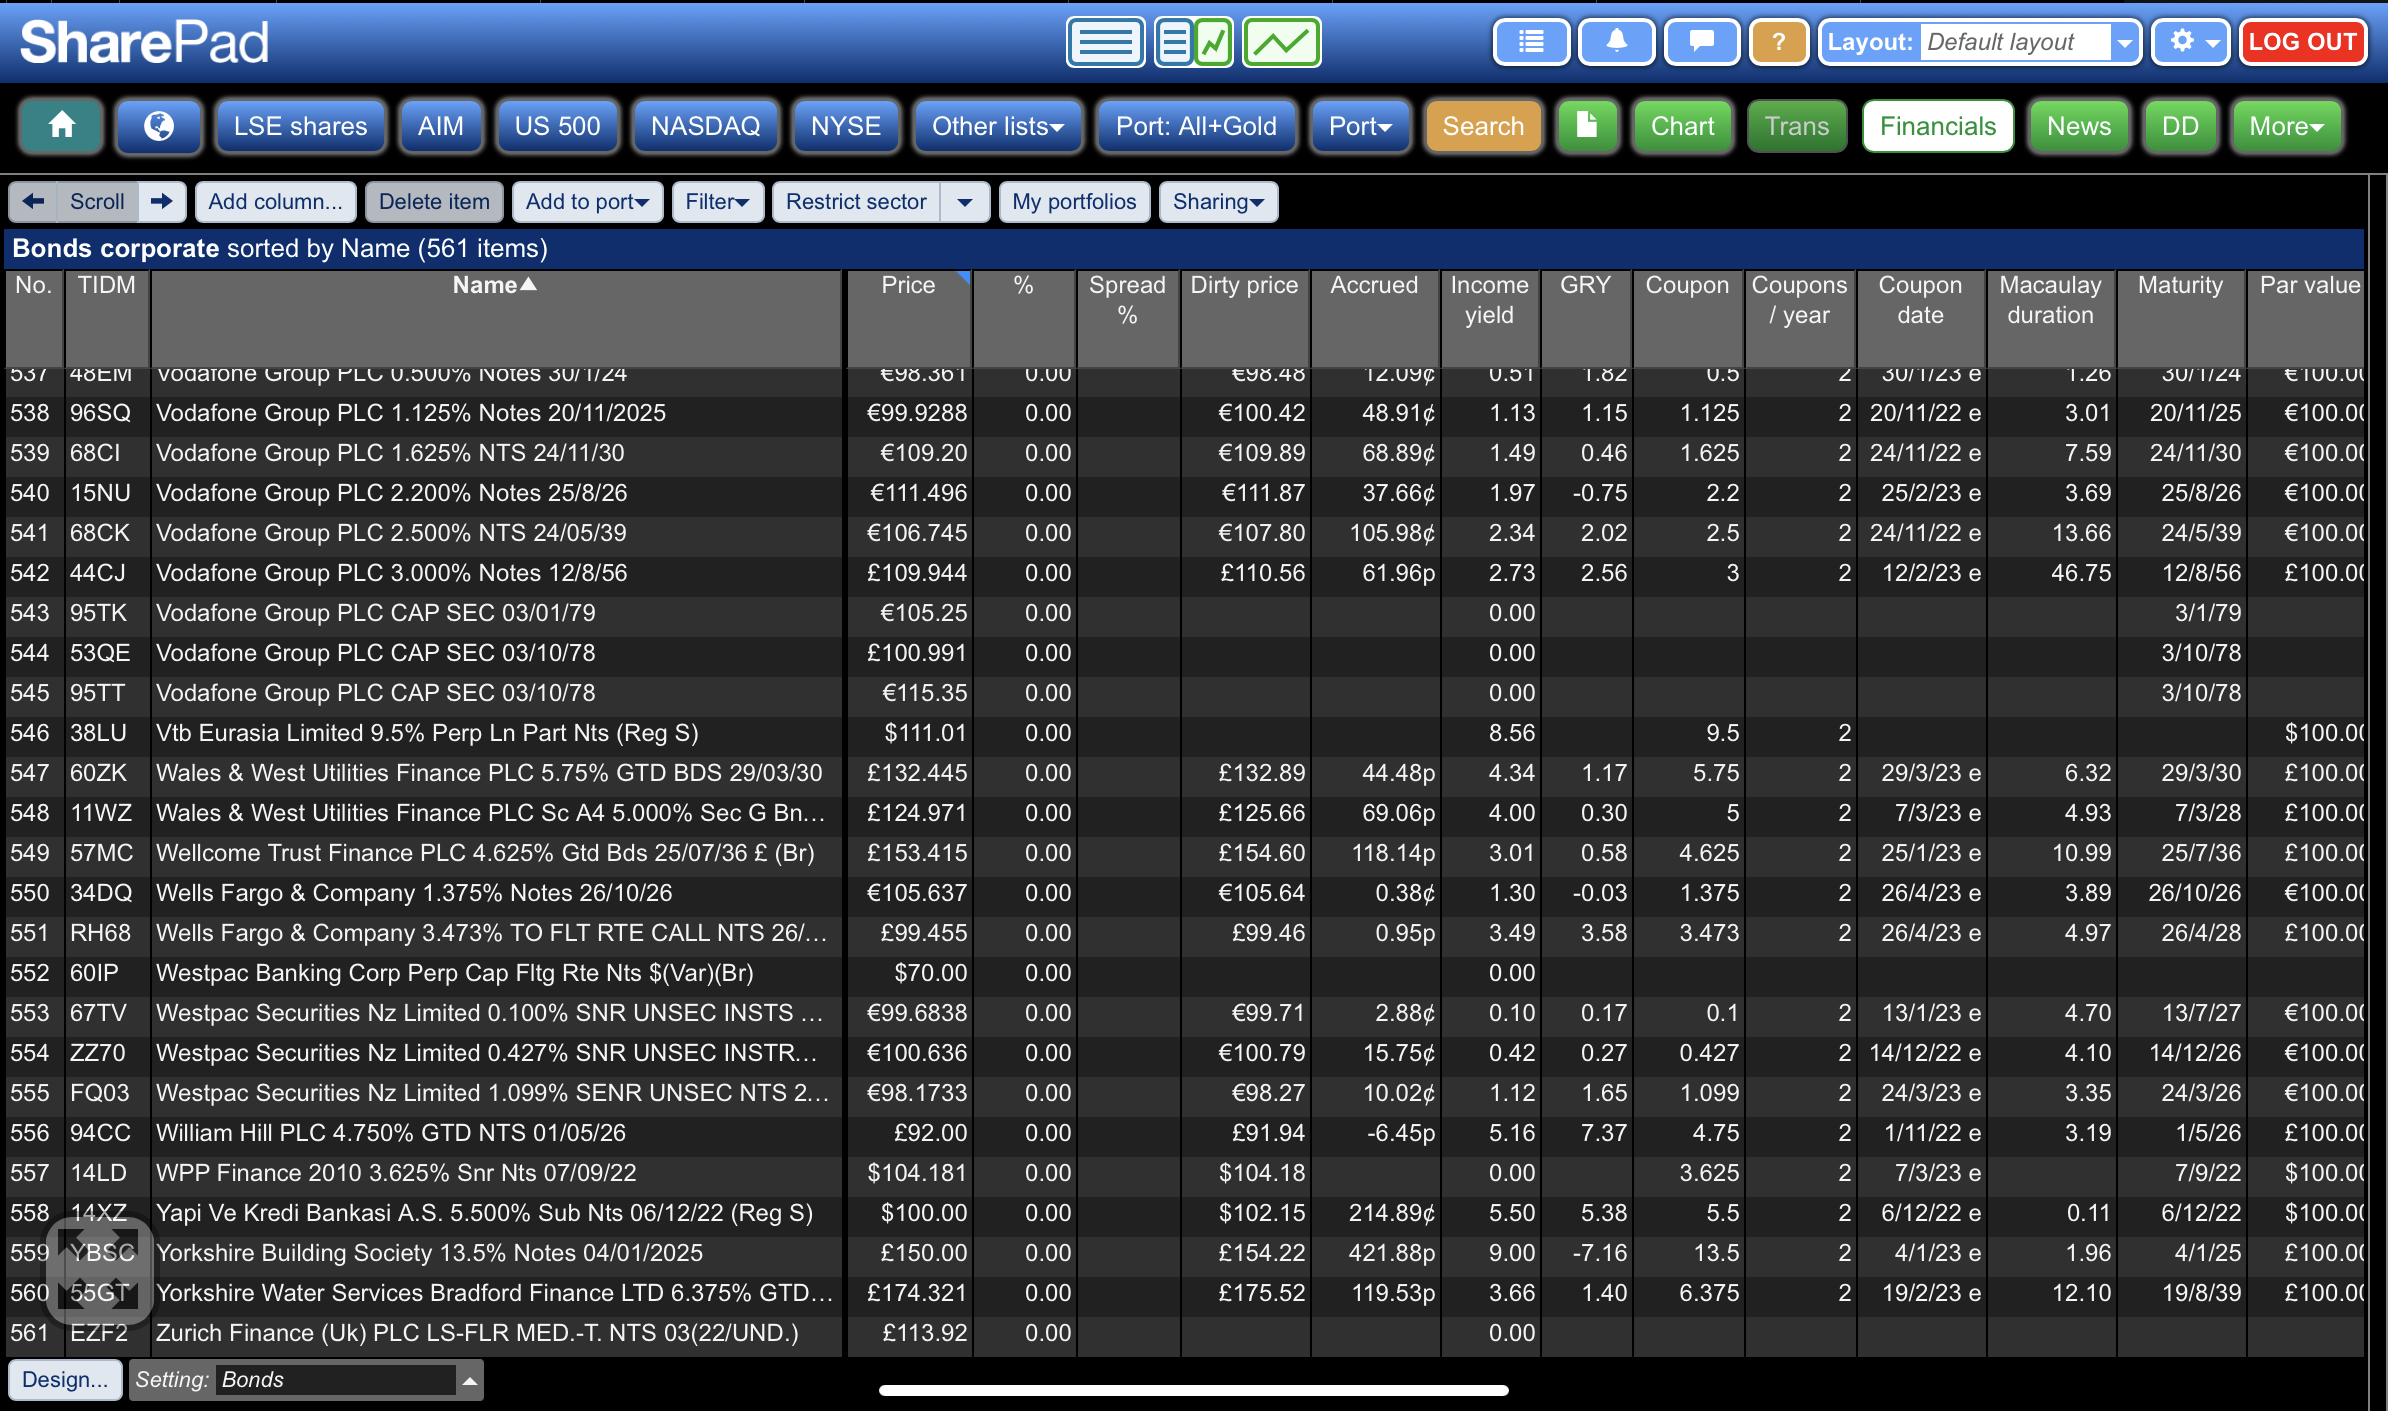
Task: Open the Trans view
Action: click(1797, 126)
